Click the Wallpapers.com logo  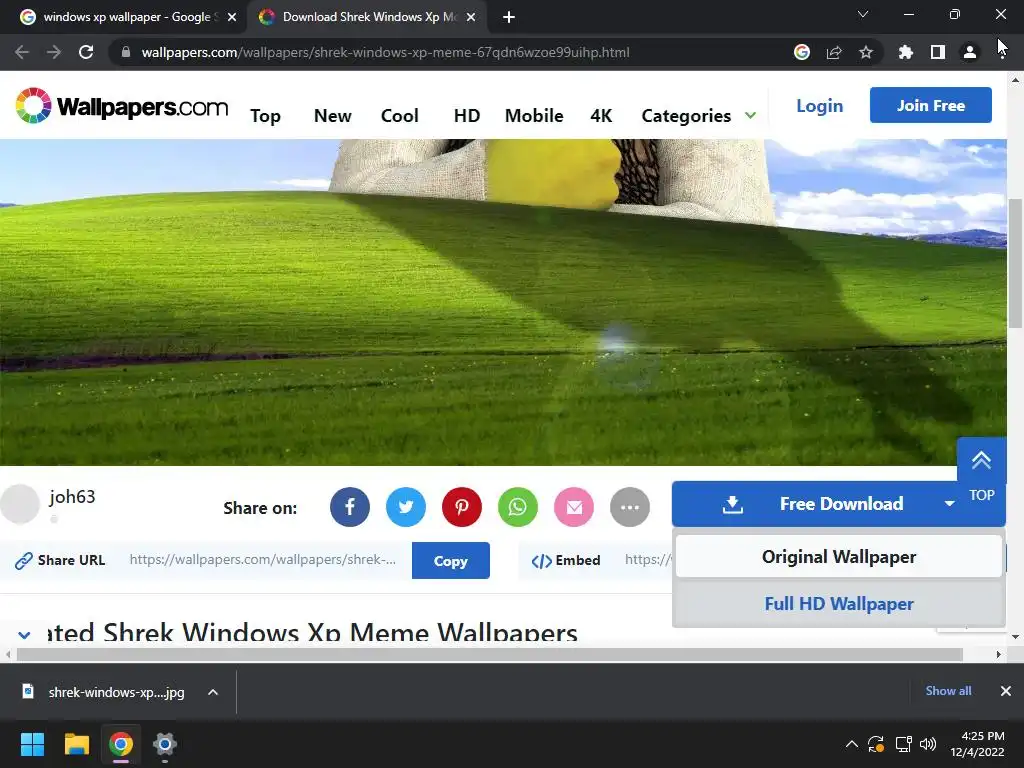[x=122, y=106]
